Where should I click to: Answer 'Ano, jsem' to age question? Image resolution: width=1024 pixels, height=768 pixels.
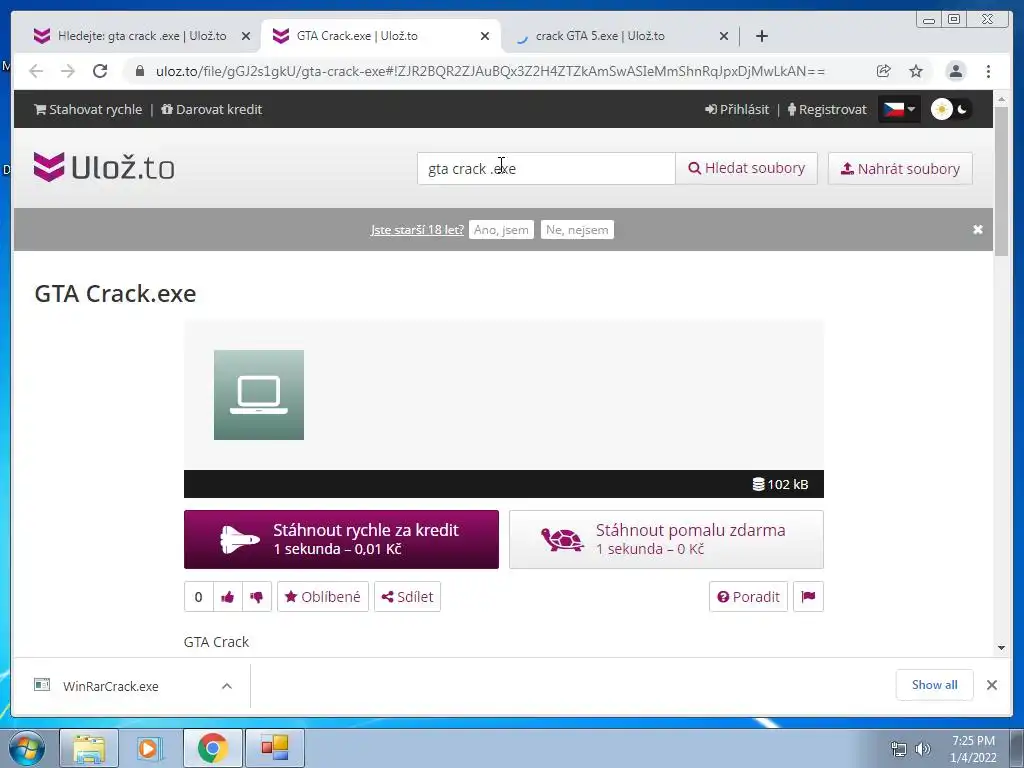501,230
